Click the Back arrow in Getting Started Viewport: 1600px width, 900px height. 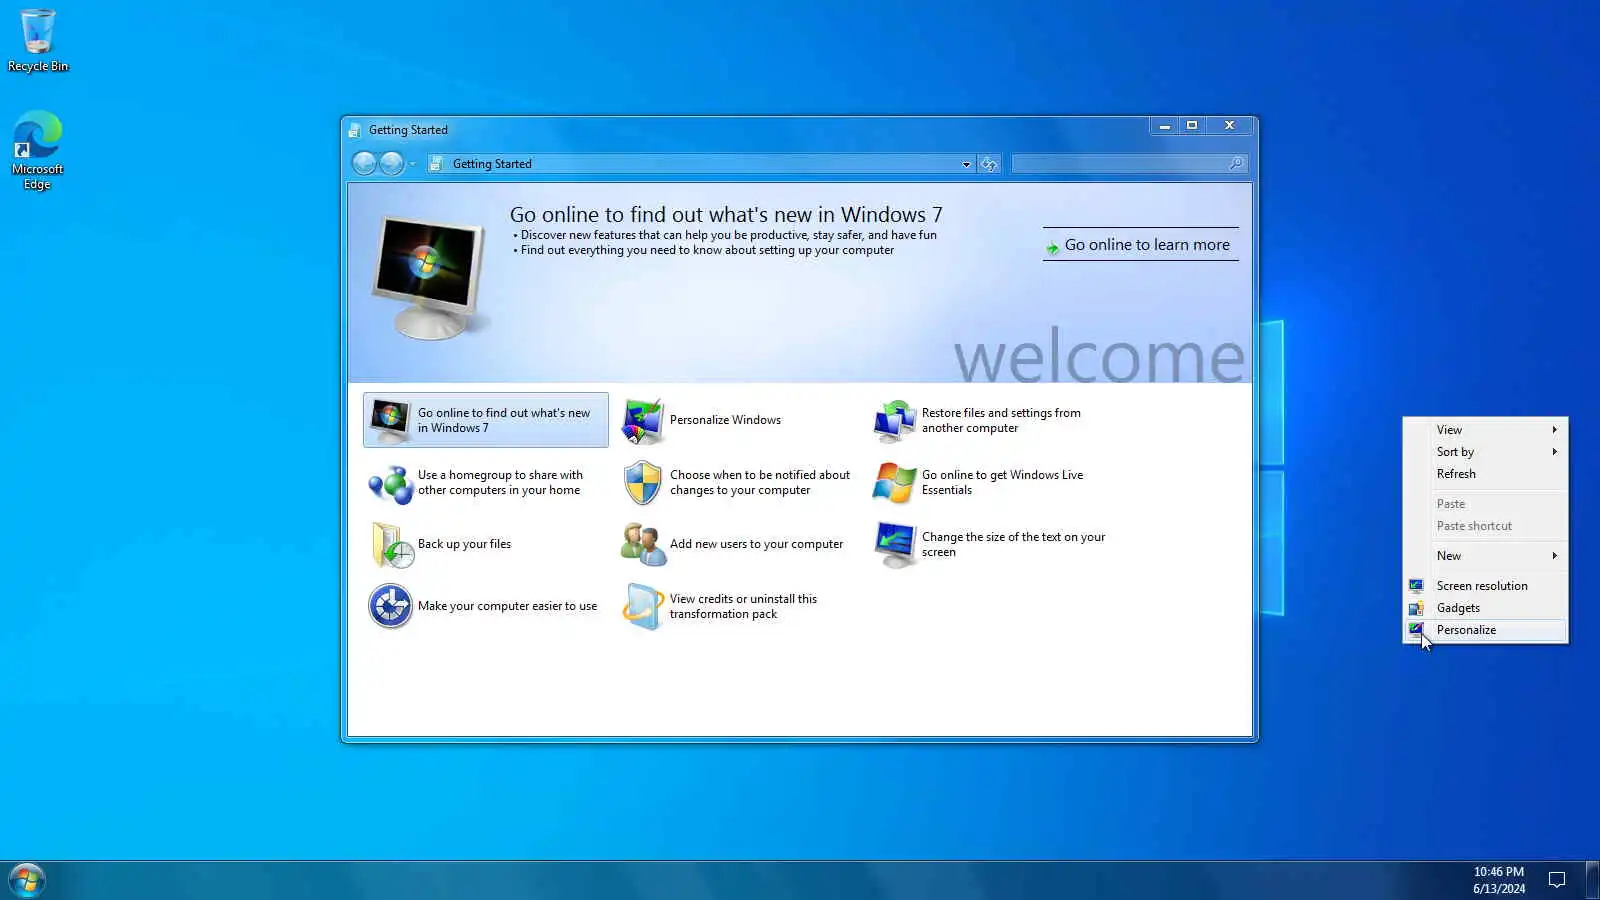click(x=364, y=164)
